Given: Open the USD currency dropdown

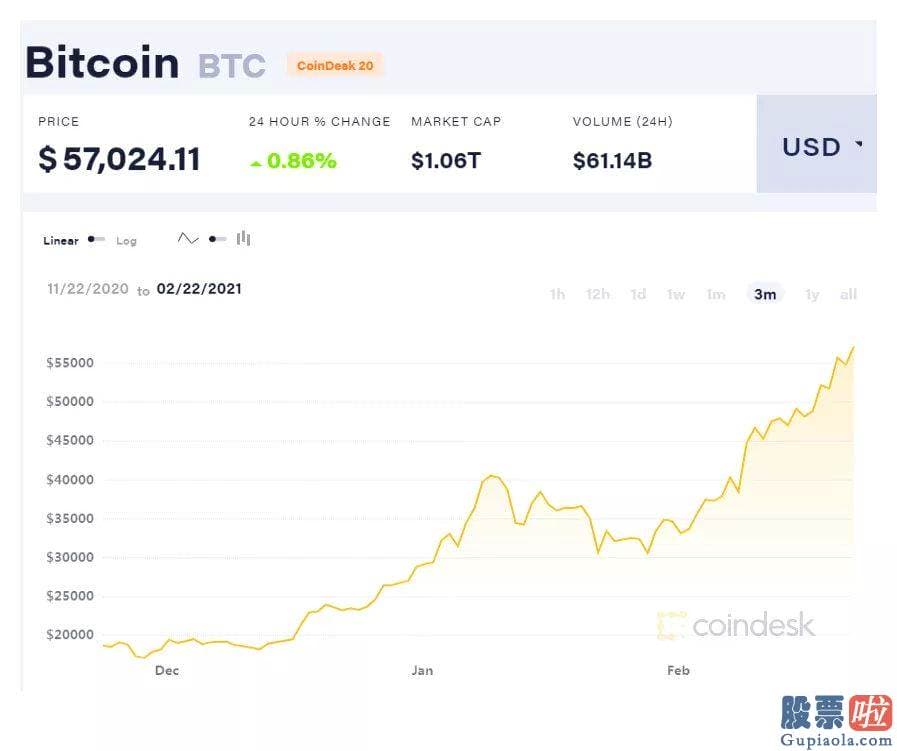Looking at the screenshot, I should click(x=816, y=144).
